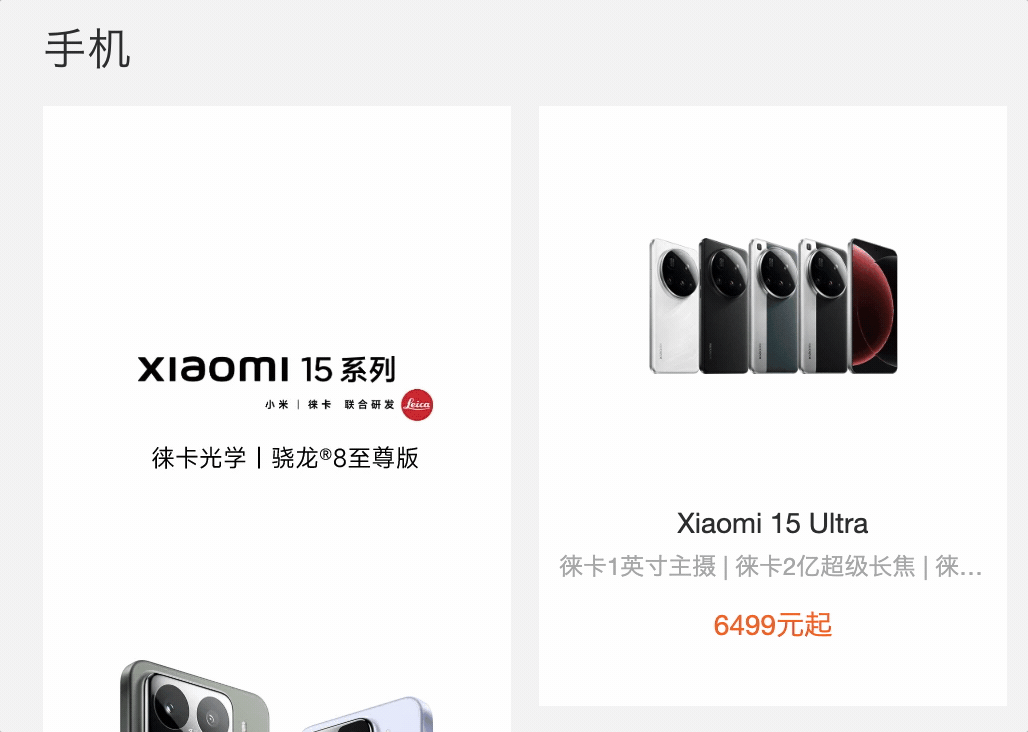Click the Xiaomi 15 系列 wordmark logo
This screenshot has width=1028, height=732.
pos(267,370)
